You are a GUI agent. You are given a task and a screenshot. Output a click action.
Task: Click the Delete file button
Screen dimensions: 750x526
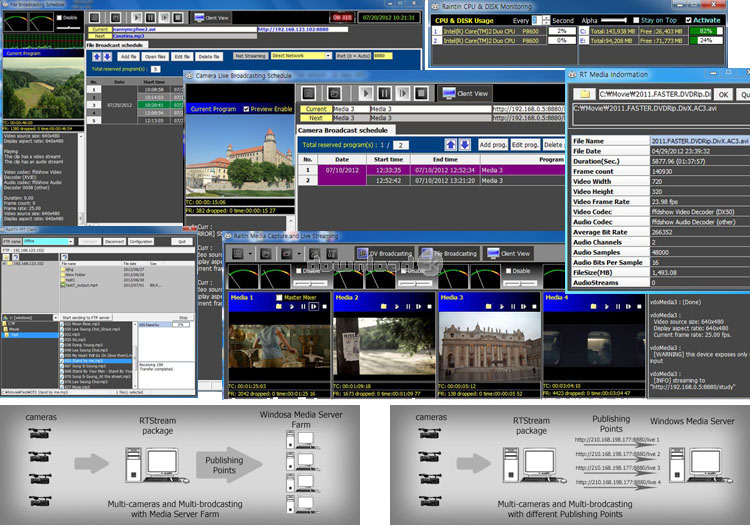[209, 56]
